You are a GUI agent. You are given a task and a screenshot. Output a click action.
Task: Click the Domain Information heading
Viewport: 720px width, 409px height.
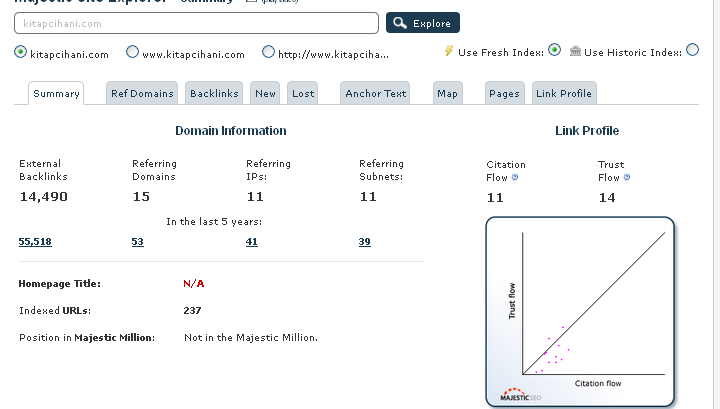(x=231, y=131)
